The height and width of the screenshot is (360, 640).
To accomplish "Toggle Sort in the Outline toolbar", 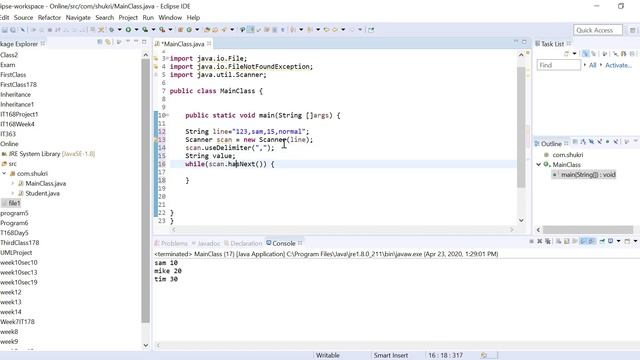I will click(x=583, y=142).
